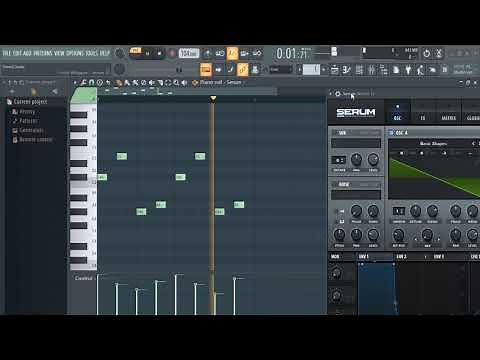Switch to Serum's OSC tab
Image resolution: width=480 pixels, height=360 pixels.
[397, 113]
